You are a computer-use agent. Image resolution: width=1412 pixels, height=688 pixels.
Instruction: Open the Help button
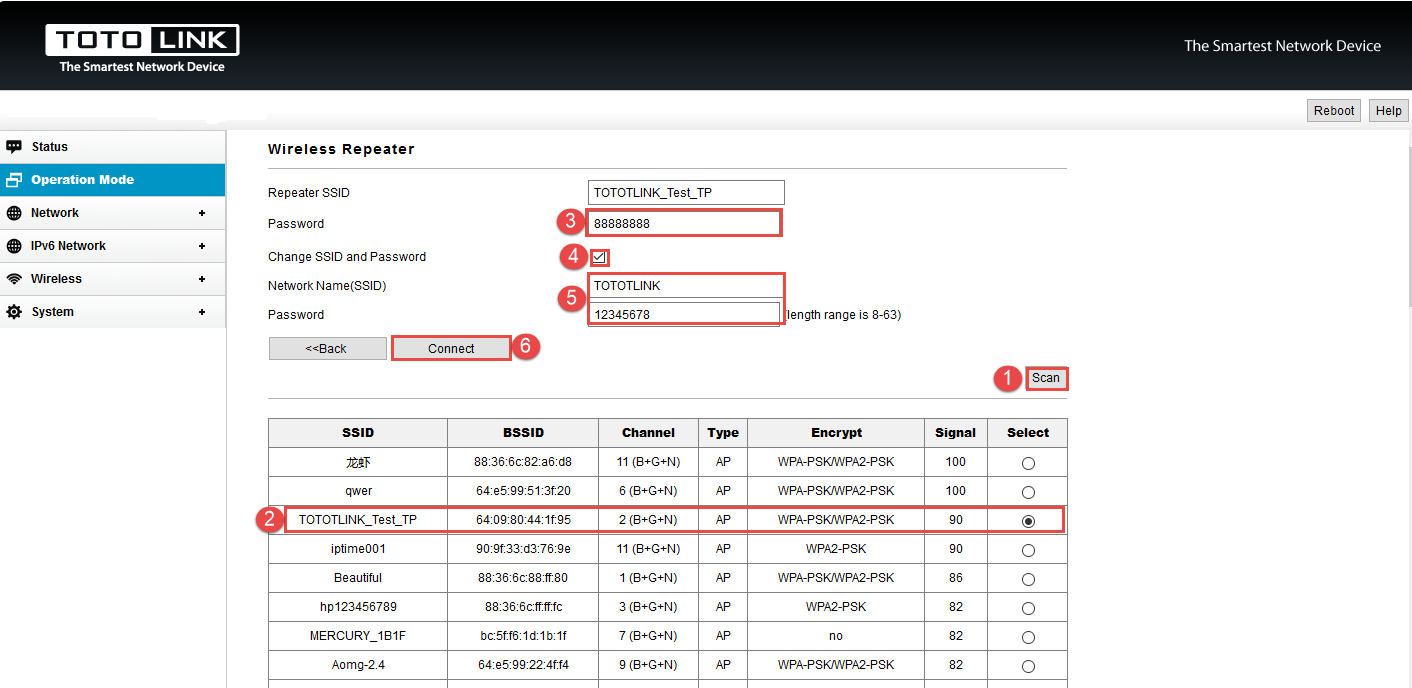[x=1388, y=111]
